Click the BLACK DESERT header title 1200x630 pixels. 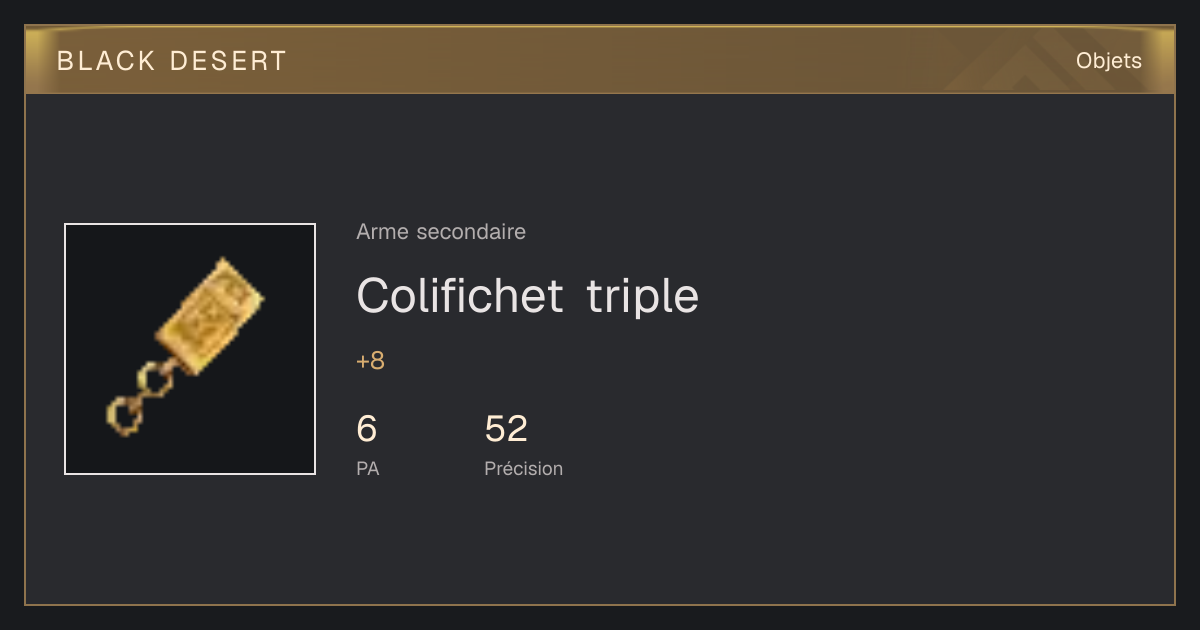point(172,61)
